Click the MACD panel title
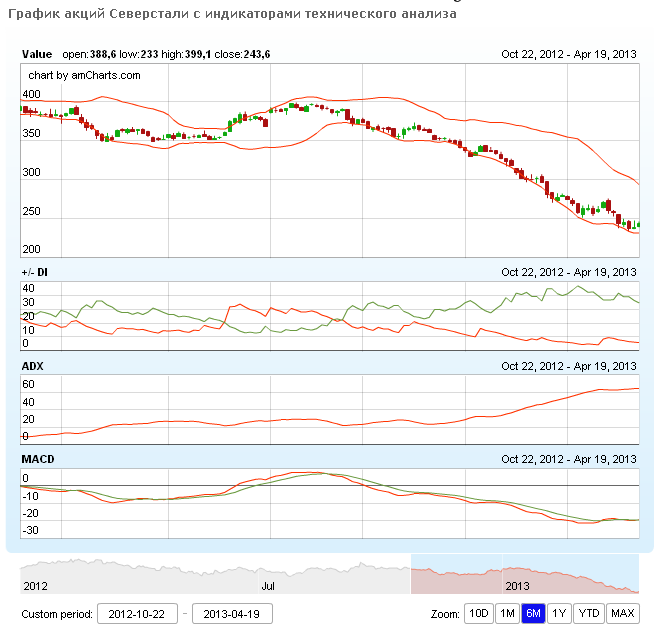This screenshot has width=667, height=633. point(38,459)
